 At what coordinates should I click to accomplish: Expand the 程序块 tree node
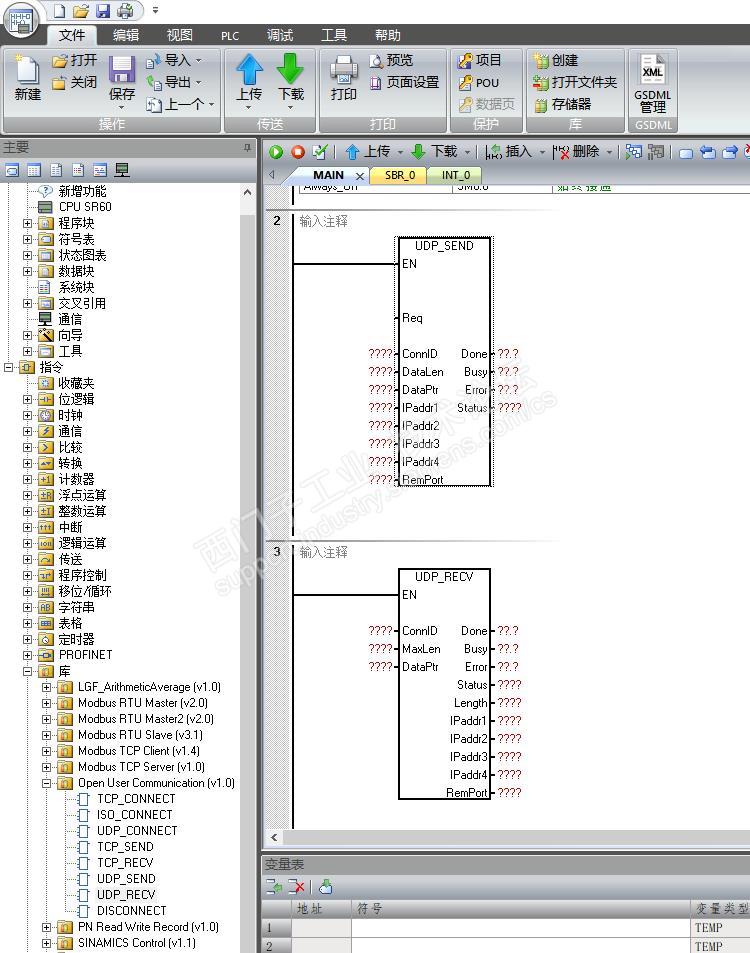(x=28, y=223)
